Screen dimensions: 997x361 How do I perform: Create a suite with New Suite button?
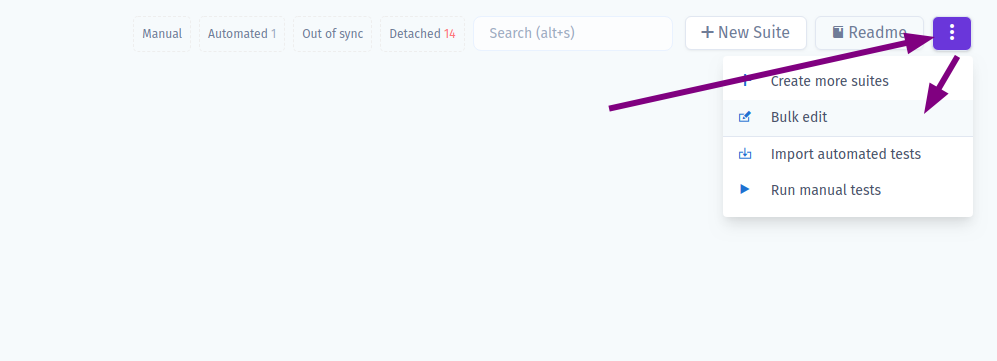point(746,33)
